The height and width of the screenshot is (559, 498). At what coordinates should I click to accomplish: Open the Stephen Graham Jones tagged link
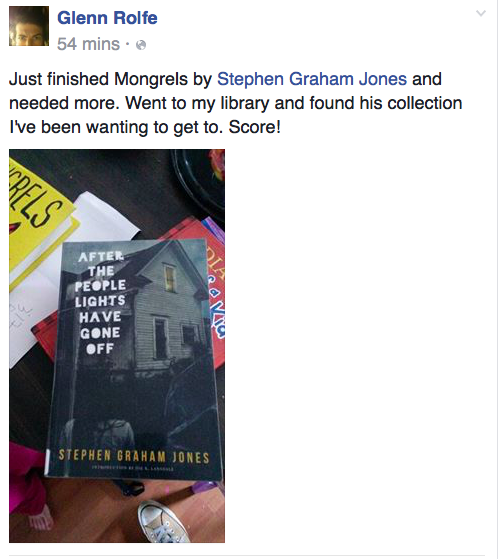[312, 79]
